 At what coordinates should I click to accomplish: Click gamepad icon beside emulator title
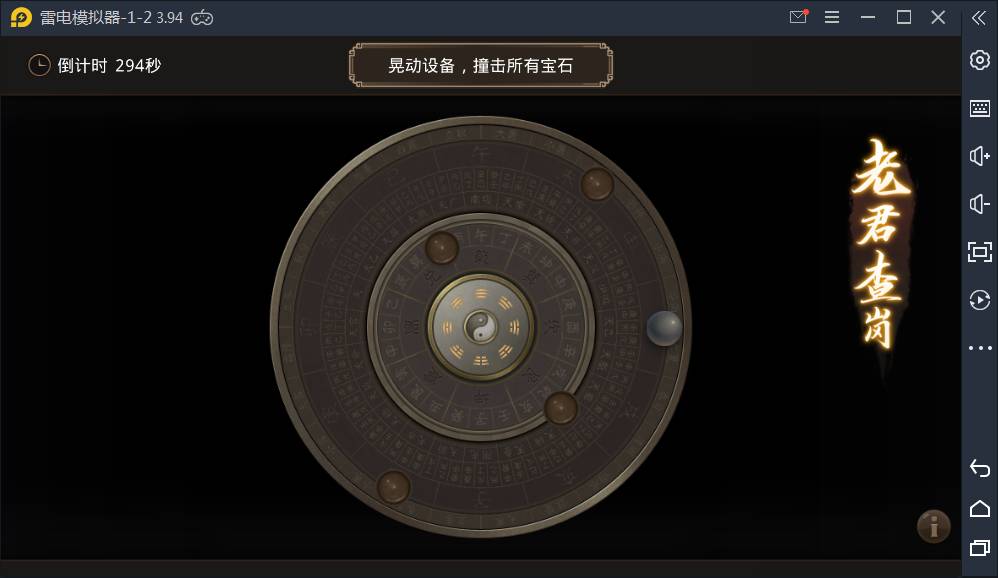pos(202,18)
